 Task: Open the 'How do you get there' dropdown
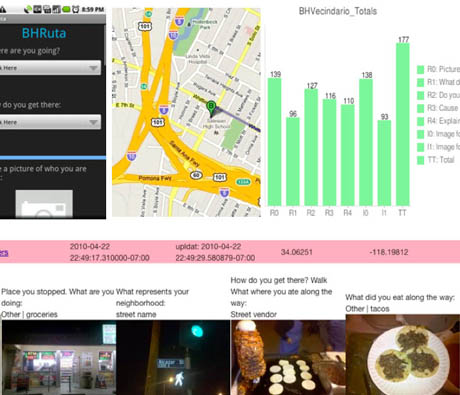click(50, 122)
